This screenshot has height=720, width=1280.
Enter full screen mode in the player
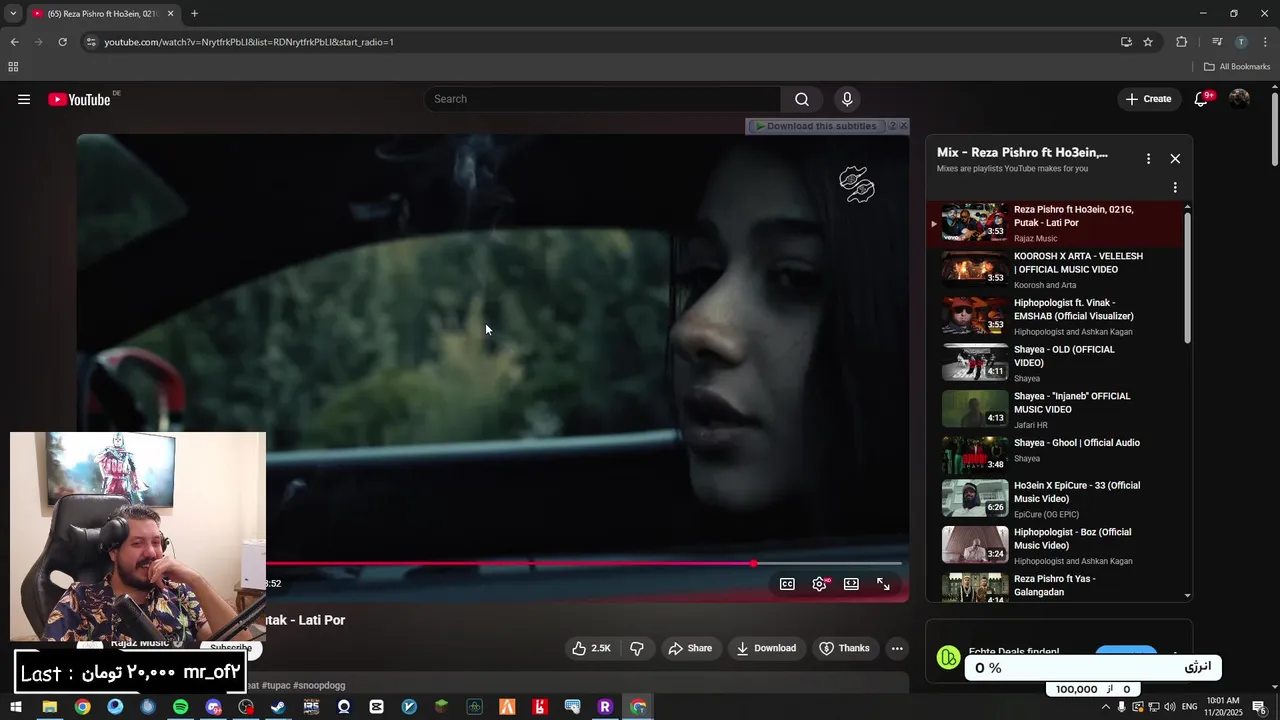click(883, 584)
